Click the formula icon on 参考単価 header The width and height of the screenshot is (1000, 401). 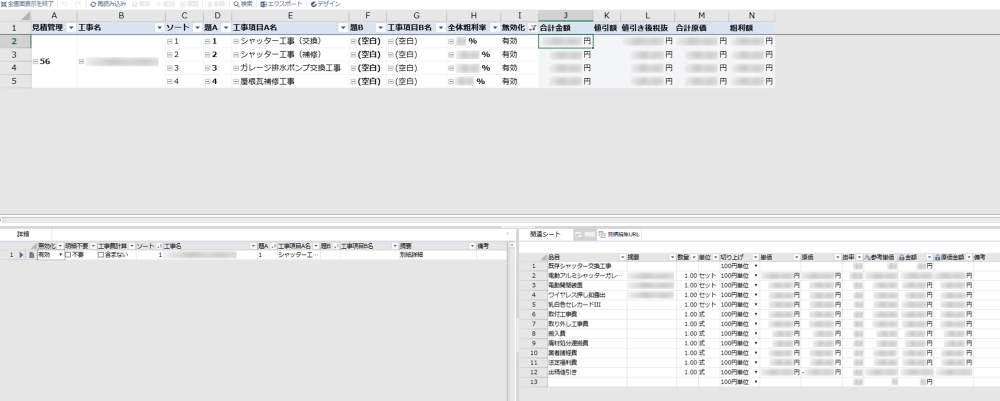pos(866,257)
